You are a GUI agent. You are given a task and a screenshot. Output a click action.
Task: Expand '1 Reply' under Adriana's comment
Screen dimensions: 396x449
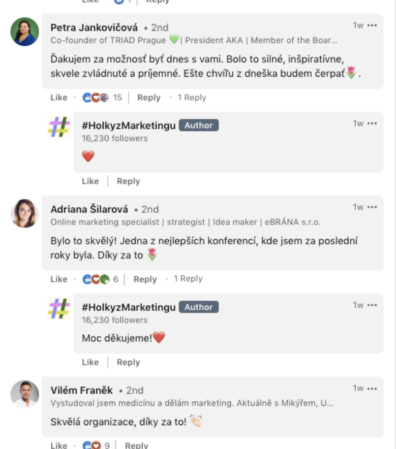(x=188, y=279)
